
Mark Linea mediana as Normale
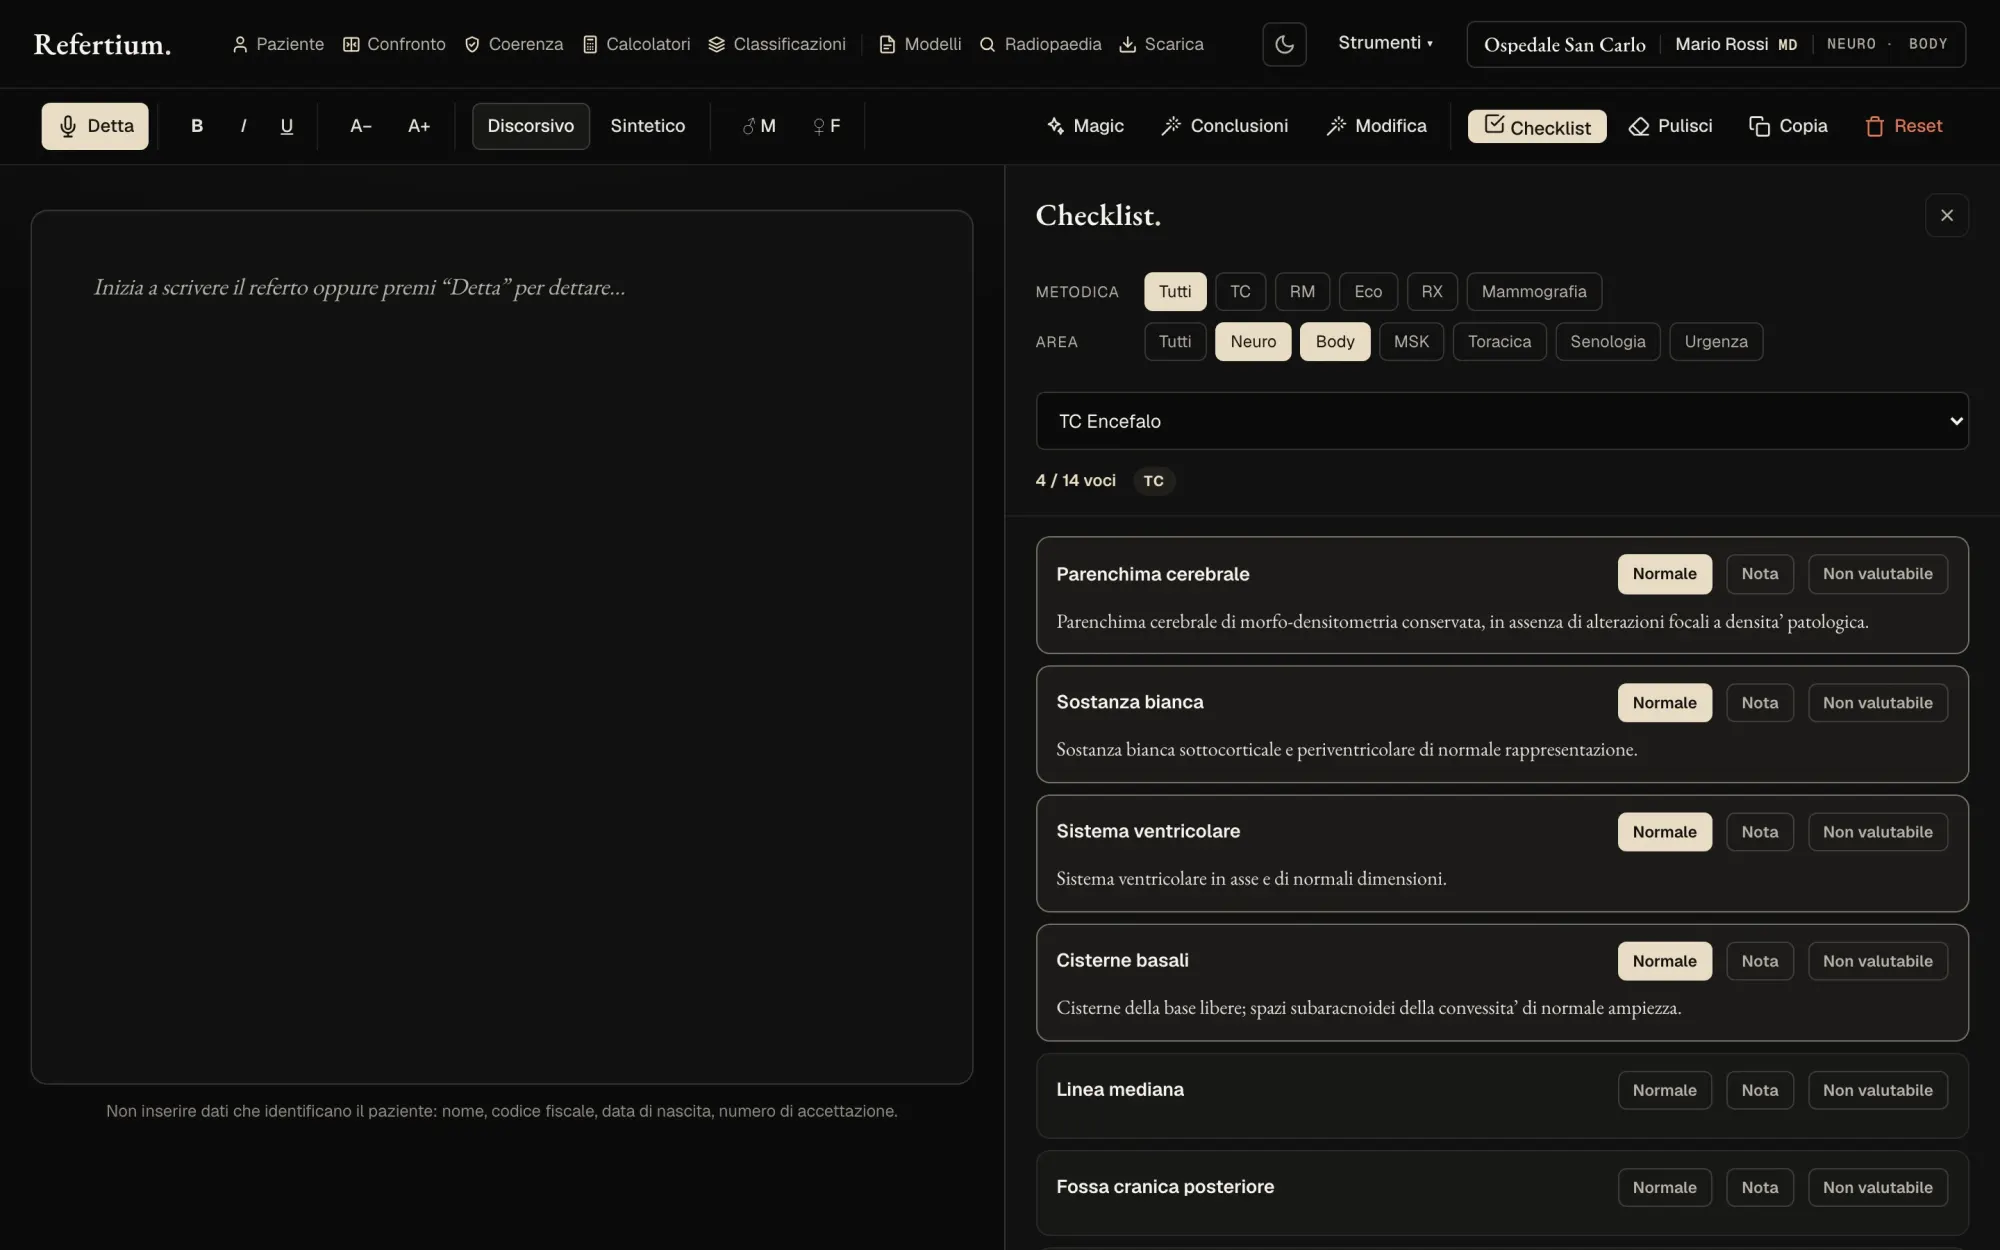point(1664,1090)
